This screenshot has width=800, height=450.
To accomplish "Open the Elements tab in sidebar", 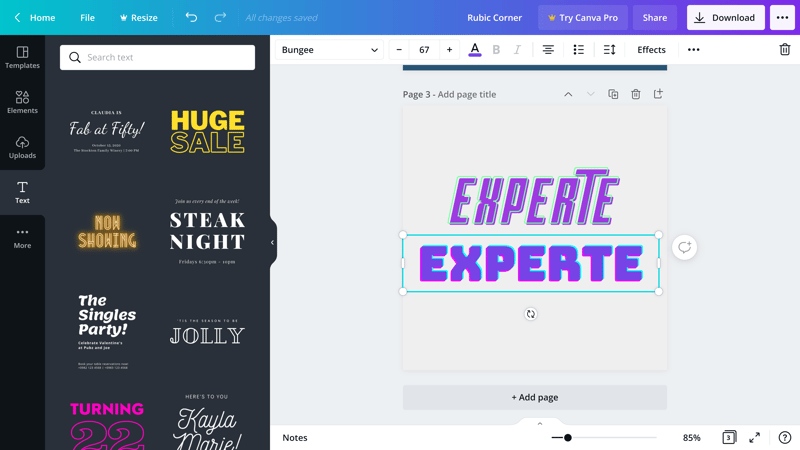I will tap(22, 102).
